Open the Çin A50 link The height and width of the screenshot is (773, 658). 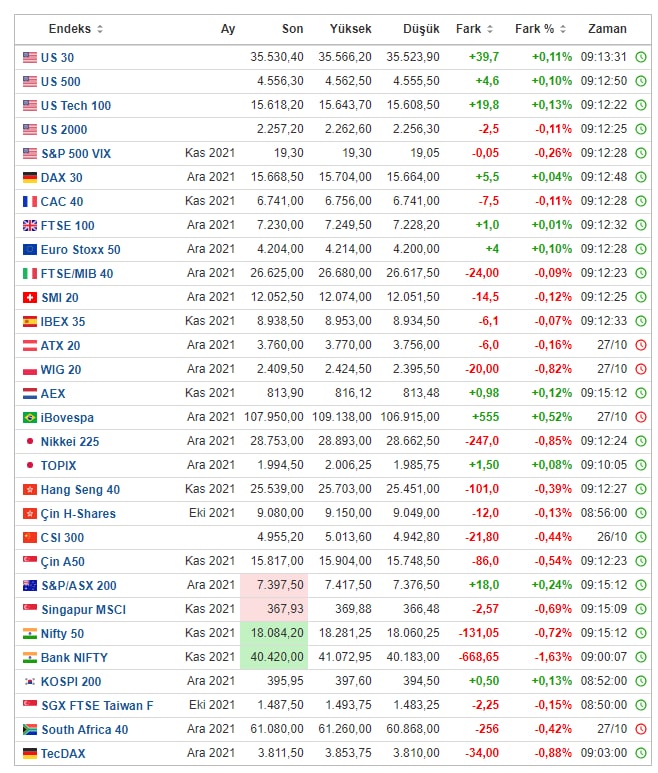63,562
